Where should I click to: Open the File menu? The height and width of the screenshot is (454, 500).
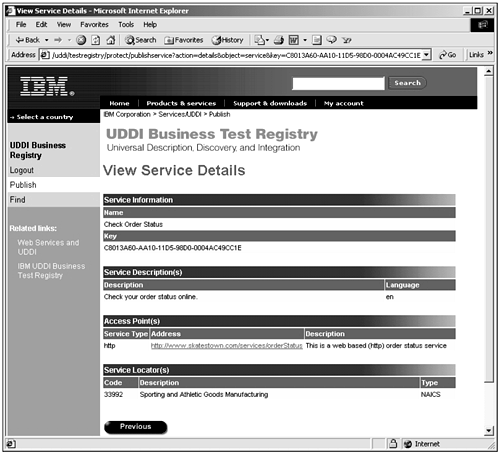pos(21,25)
